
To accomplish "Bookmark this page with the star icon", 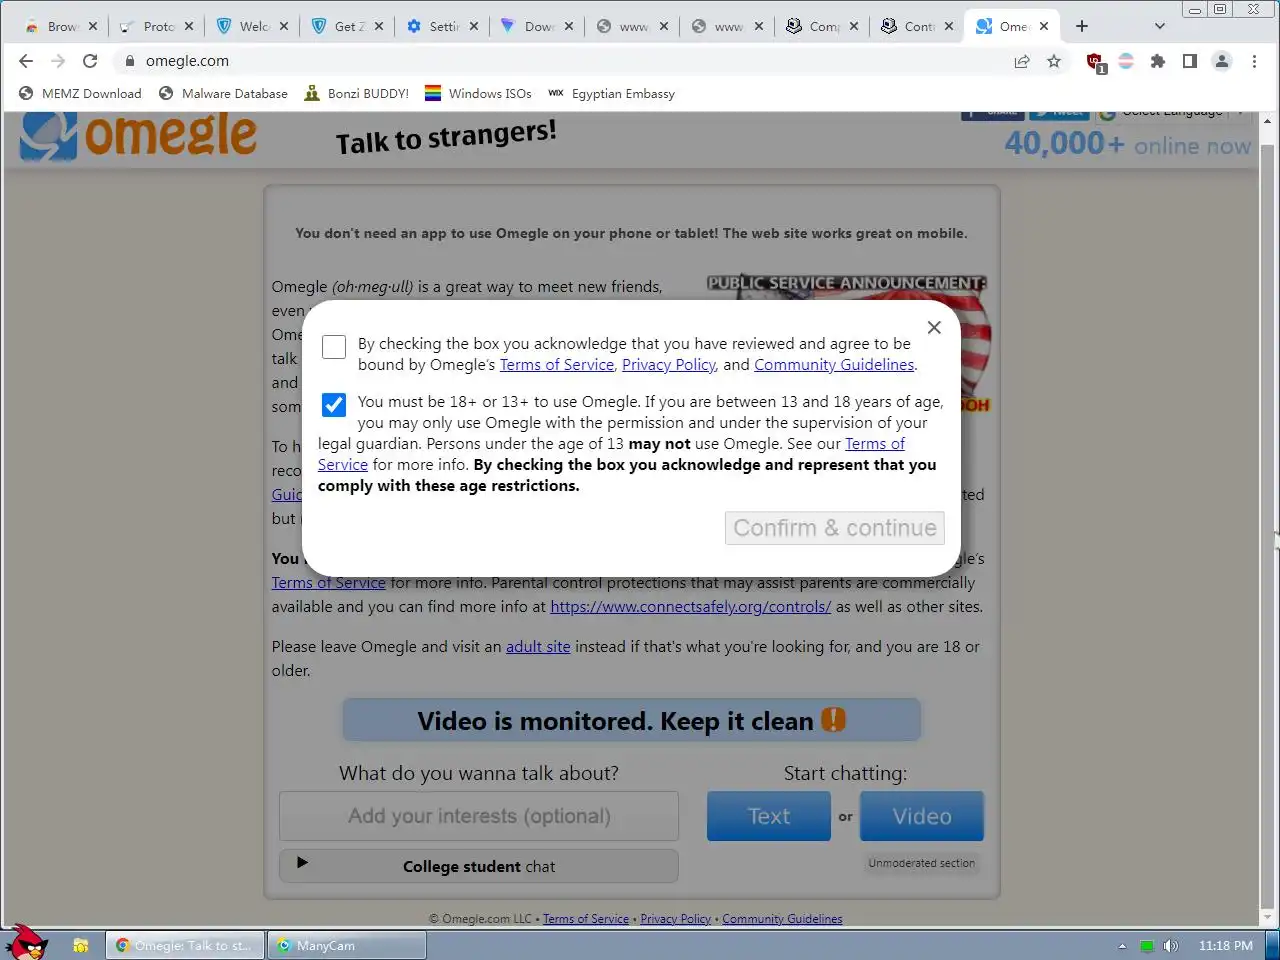I will [1054, 61].
